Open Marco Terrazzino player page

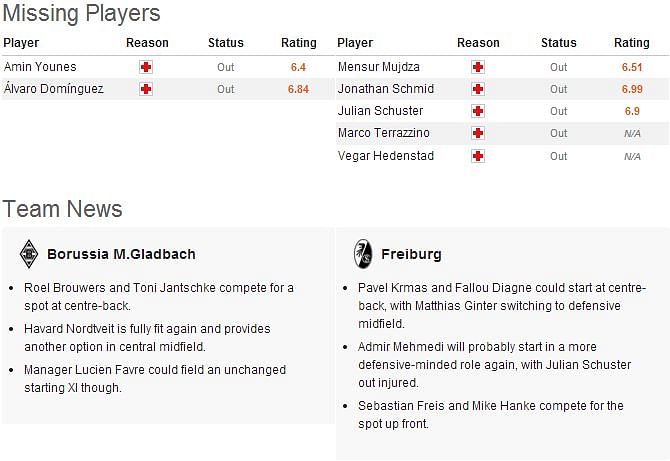(x=383, y=133)
